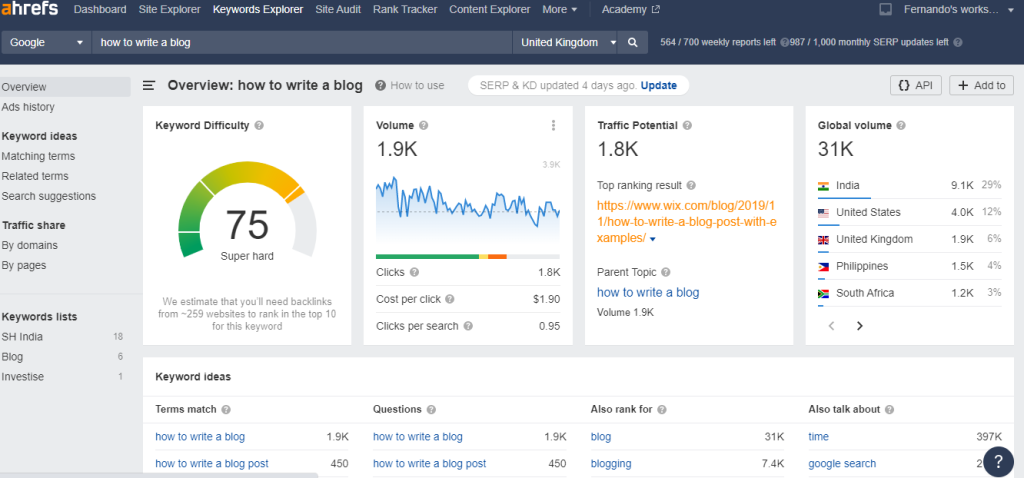Open the Volume card three-dot menu

pyautogui.click(x=553, y=125)
